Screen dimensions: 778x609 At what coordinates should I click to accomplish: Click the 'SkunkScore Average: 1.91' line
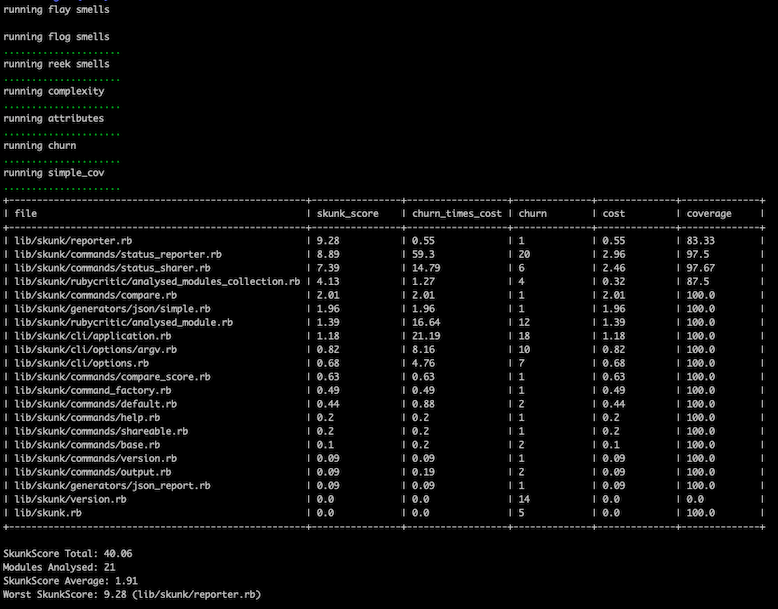[x=71, y=580]
